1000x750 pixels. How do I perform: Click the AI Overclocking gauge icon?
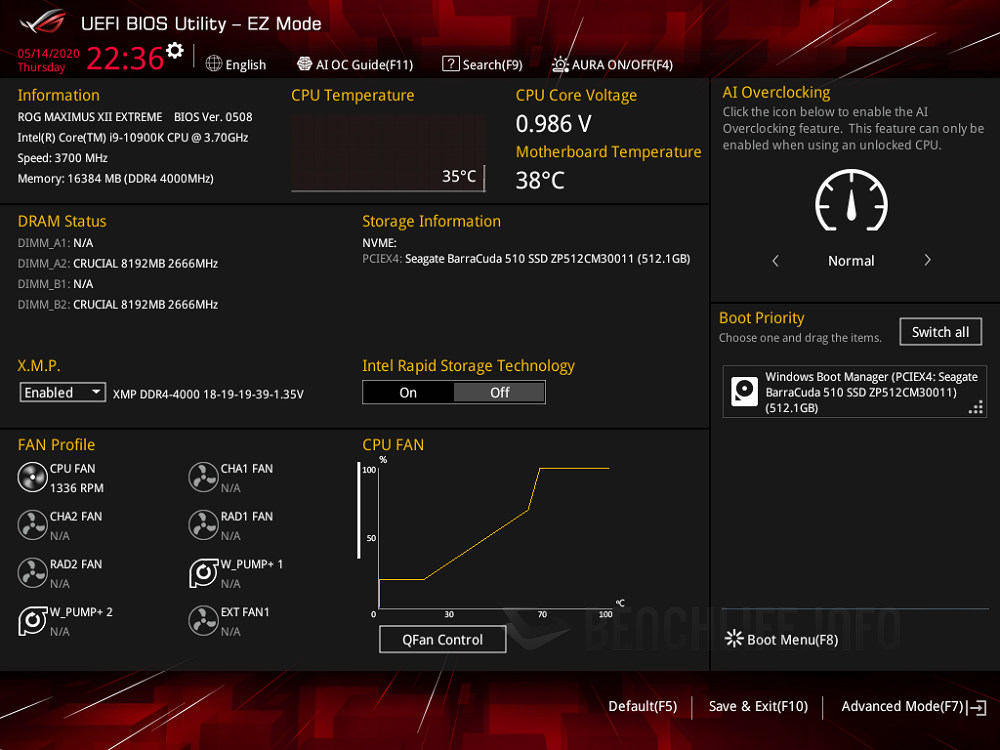[x=851, y=200]
